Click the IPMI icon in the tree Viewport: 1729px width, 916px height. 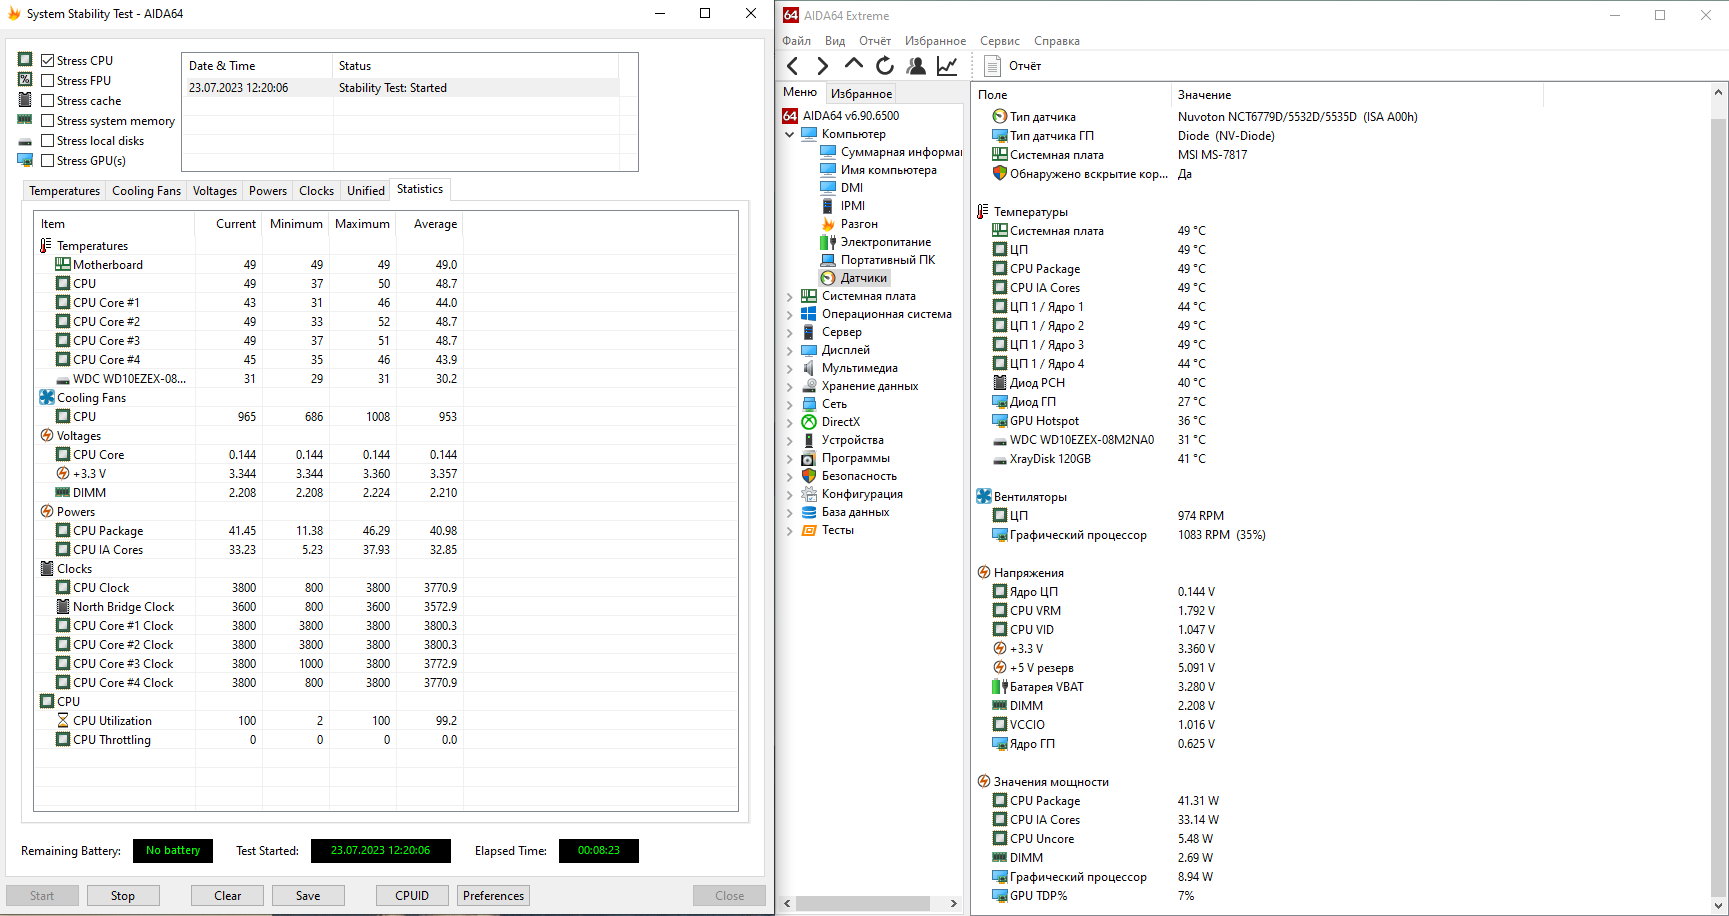pyautogui.click(x=828, y=206)
